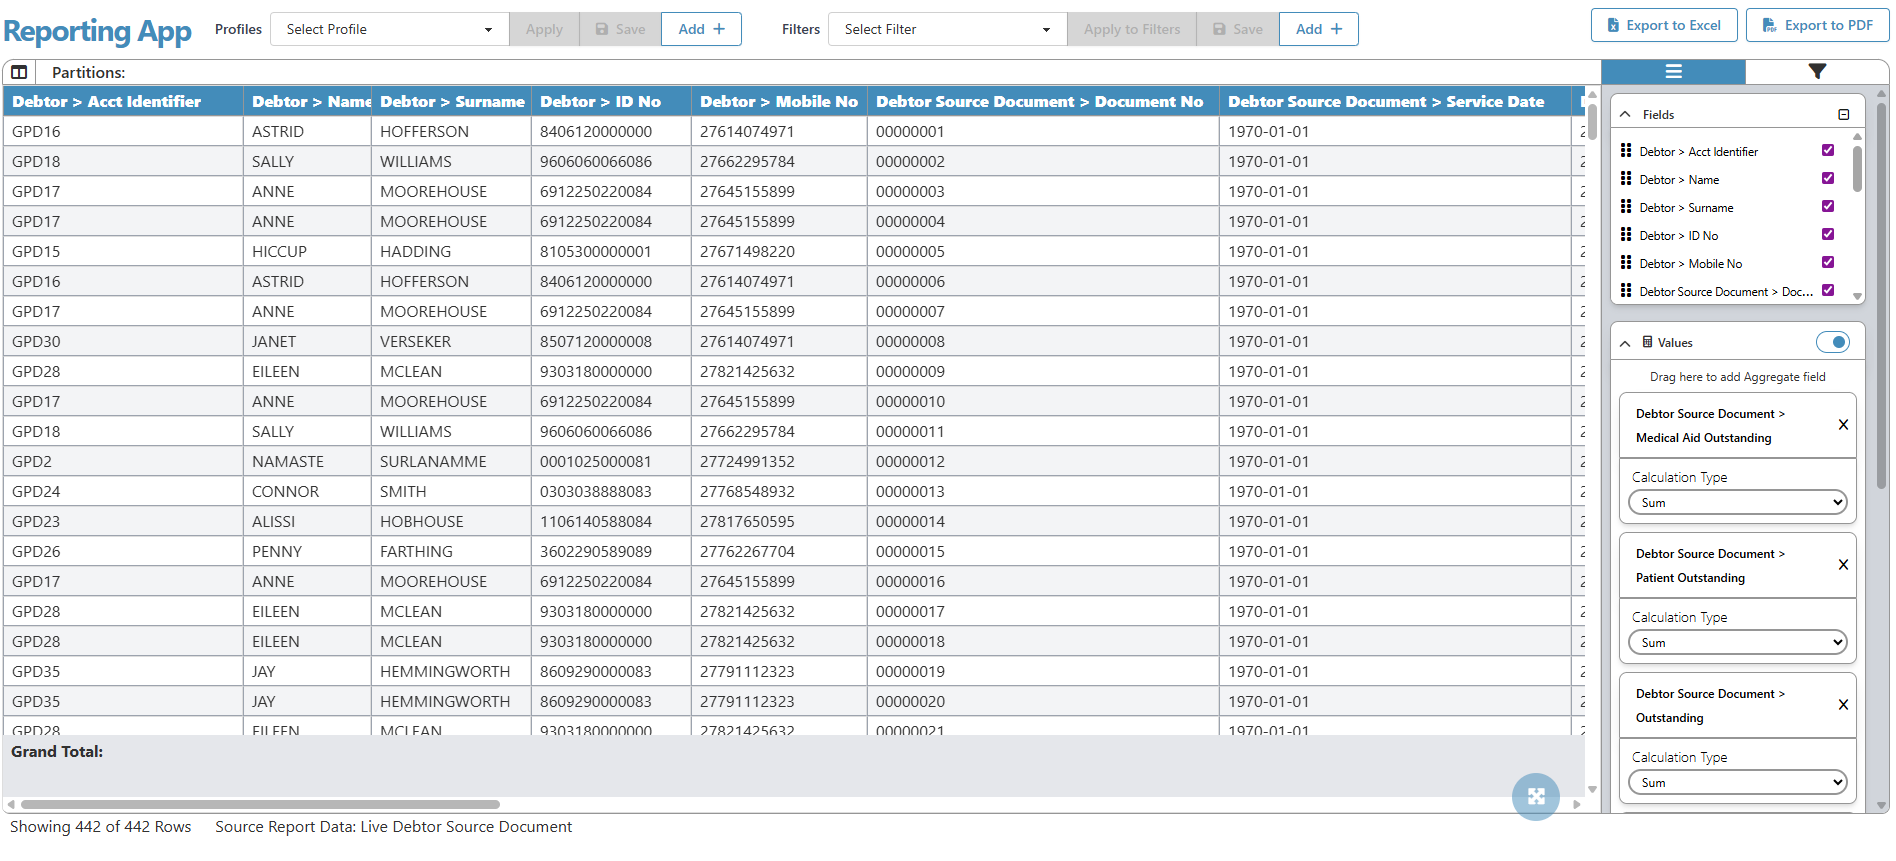
Task: Collapse the Fields section chevron
Action: [1625, 115]
